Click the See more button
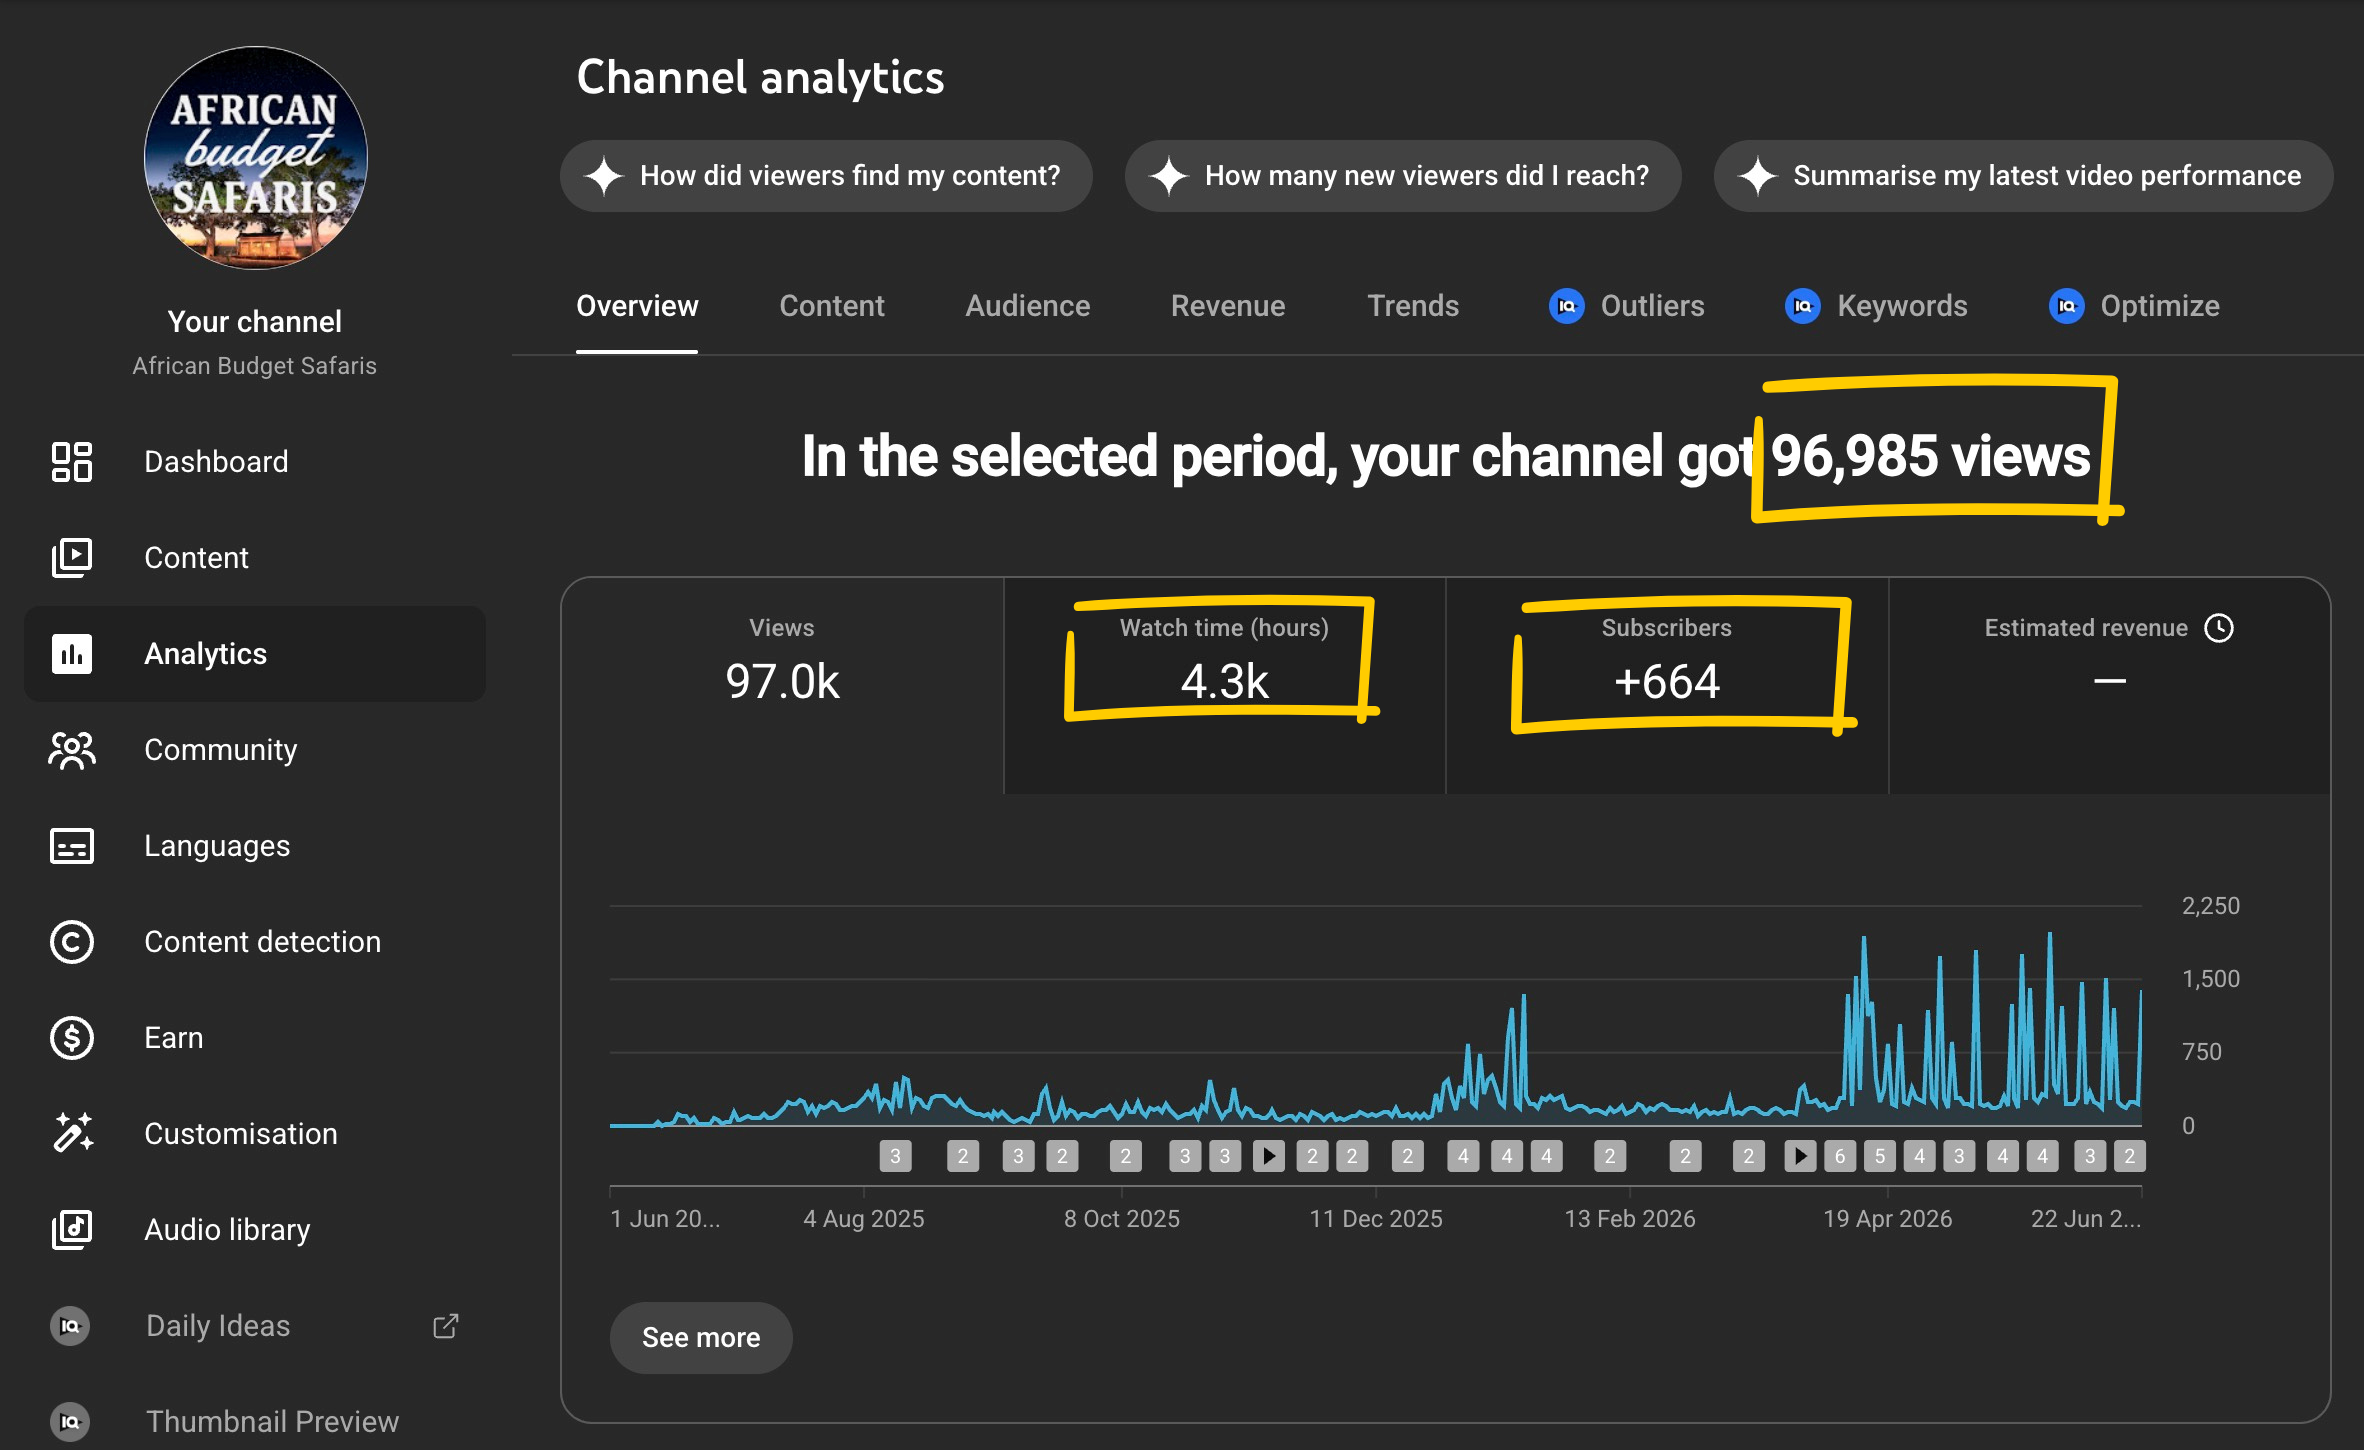 pyautogui.click(x=701, y=1338)
